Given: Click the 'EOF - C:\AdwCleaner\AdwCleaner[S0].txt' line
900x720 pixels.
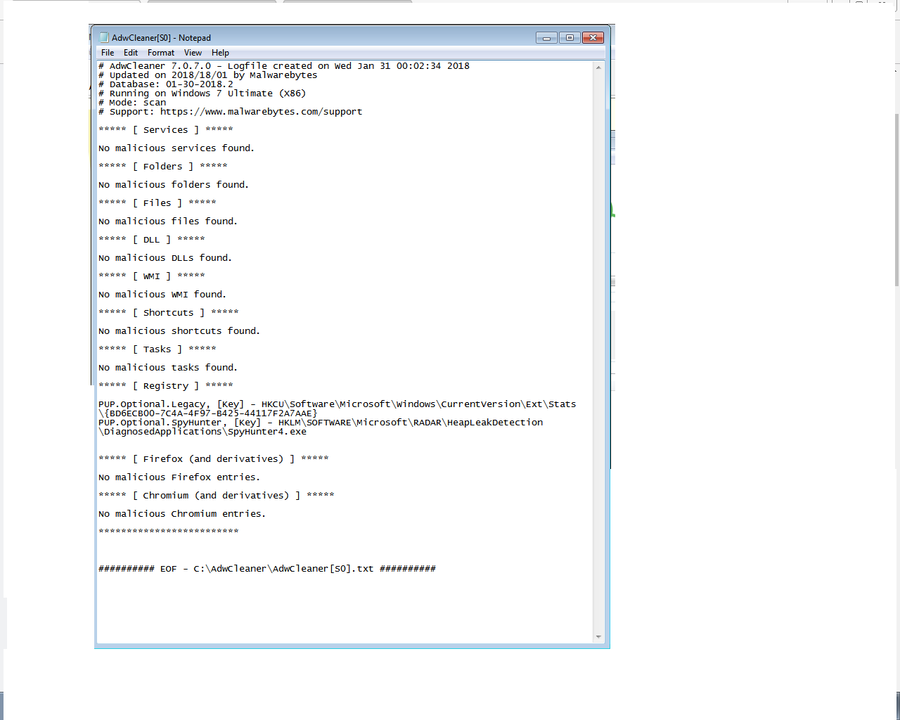Looking at the screenshot, I should coord(267,569).
